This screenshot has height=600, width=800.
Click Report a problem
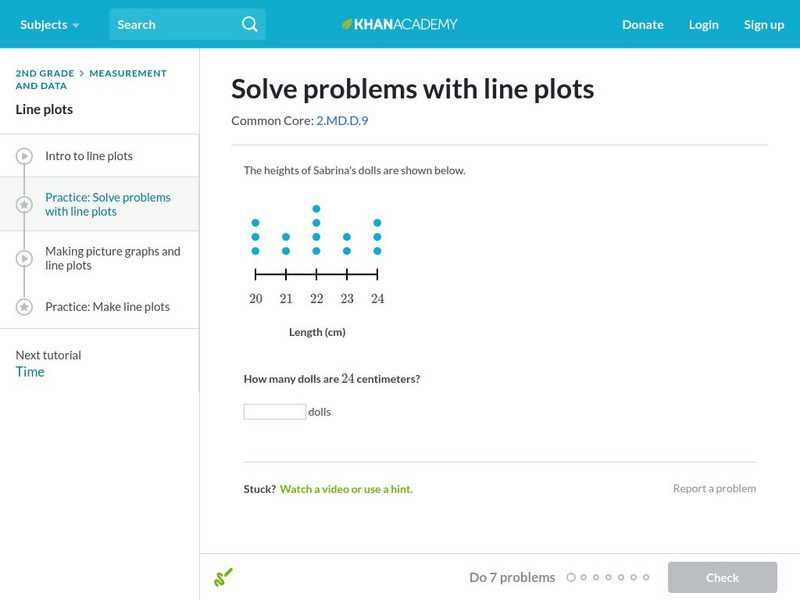point(714,488)
